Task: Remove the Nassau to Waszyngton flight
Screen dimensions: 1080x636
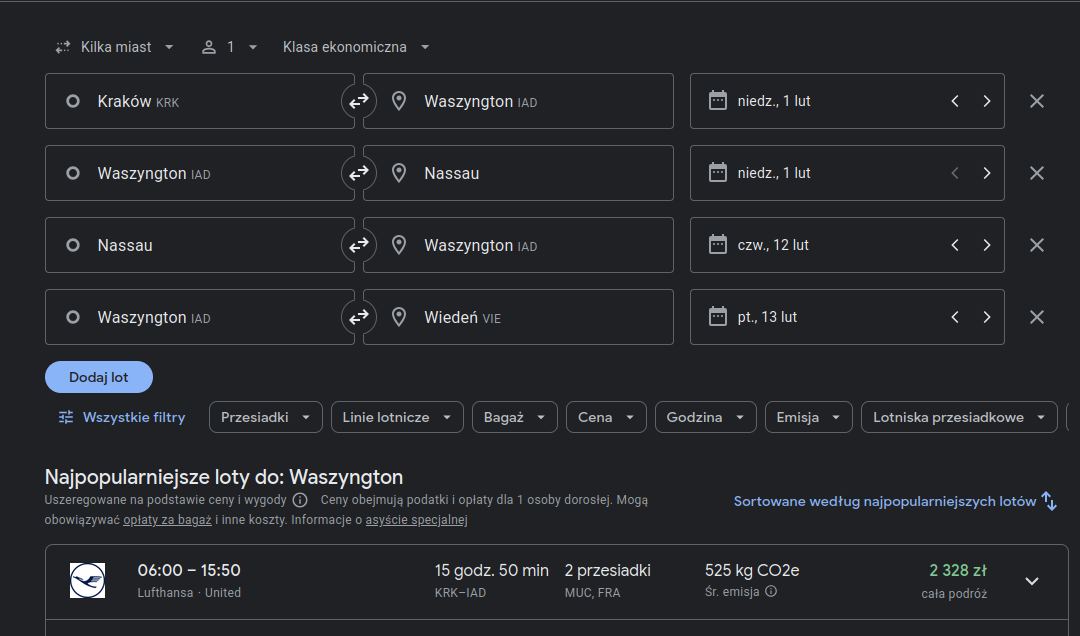Action: pos(1037,245)
